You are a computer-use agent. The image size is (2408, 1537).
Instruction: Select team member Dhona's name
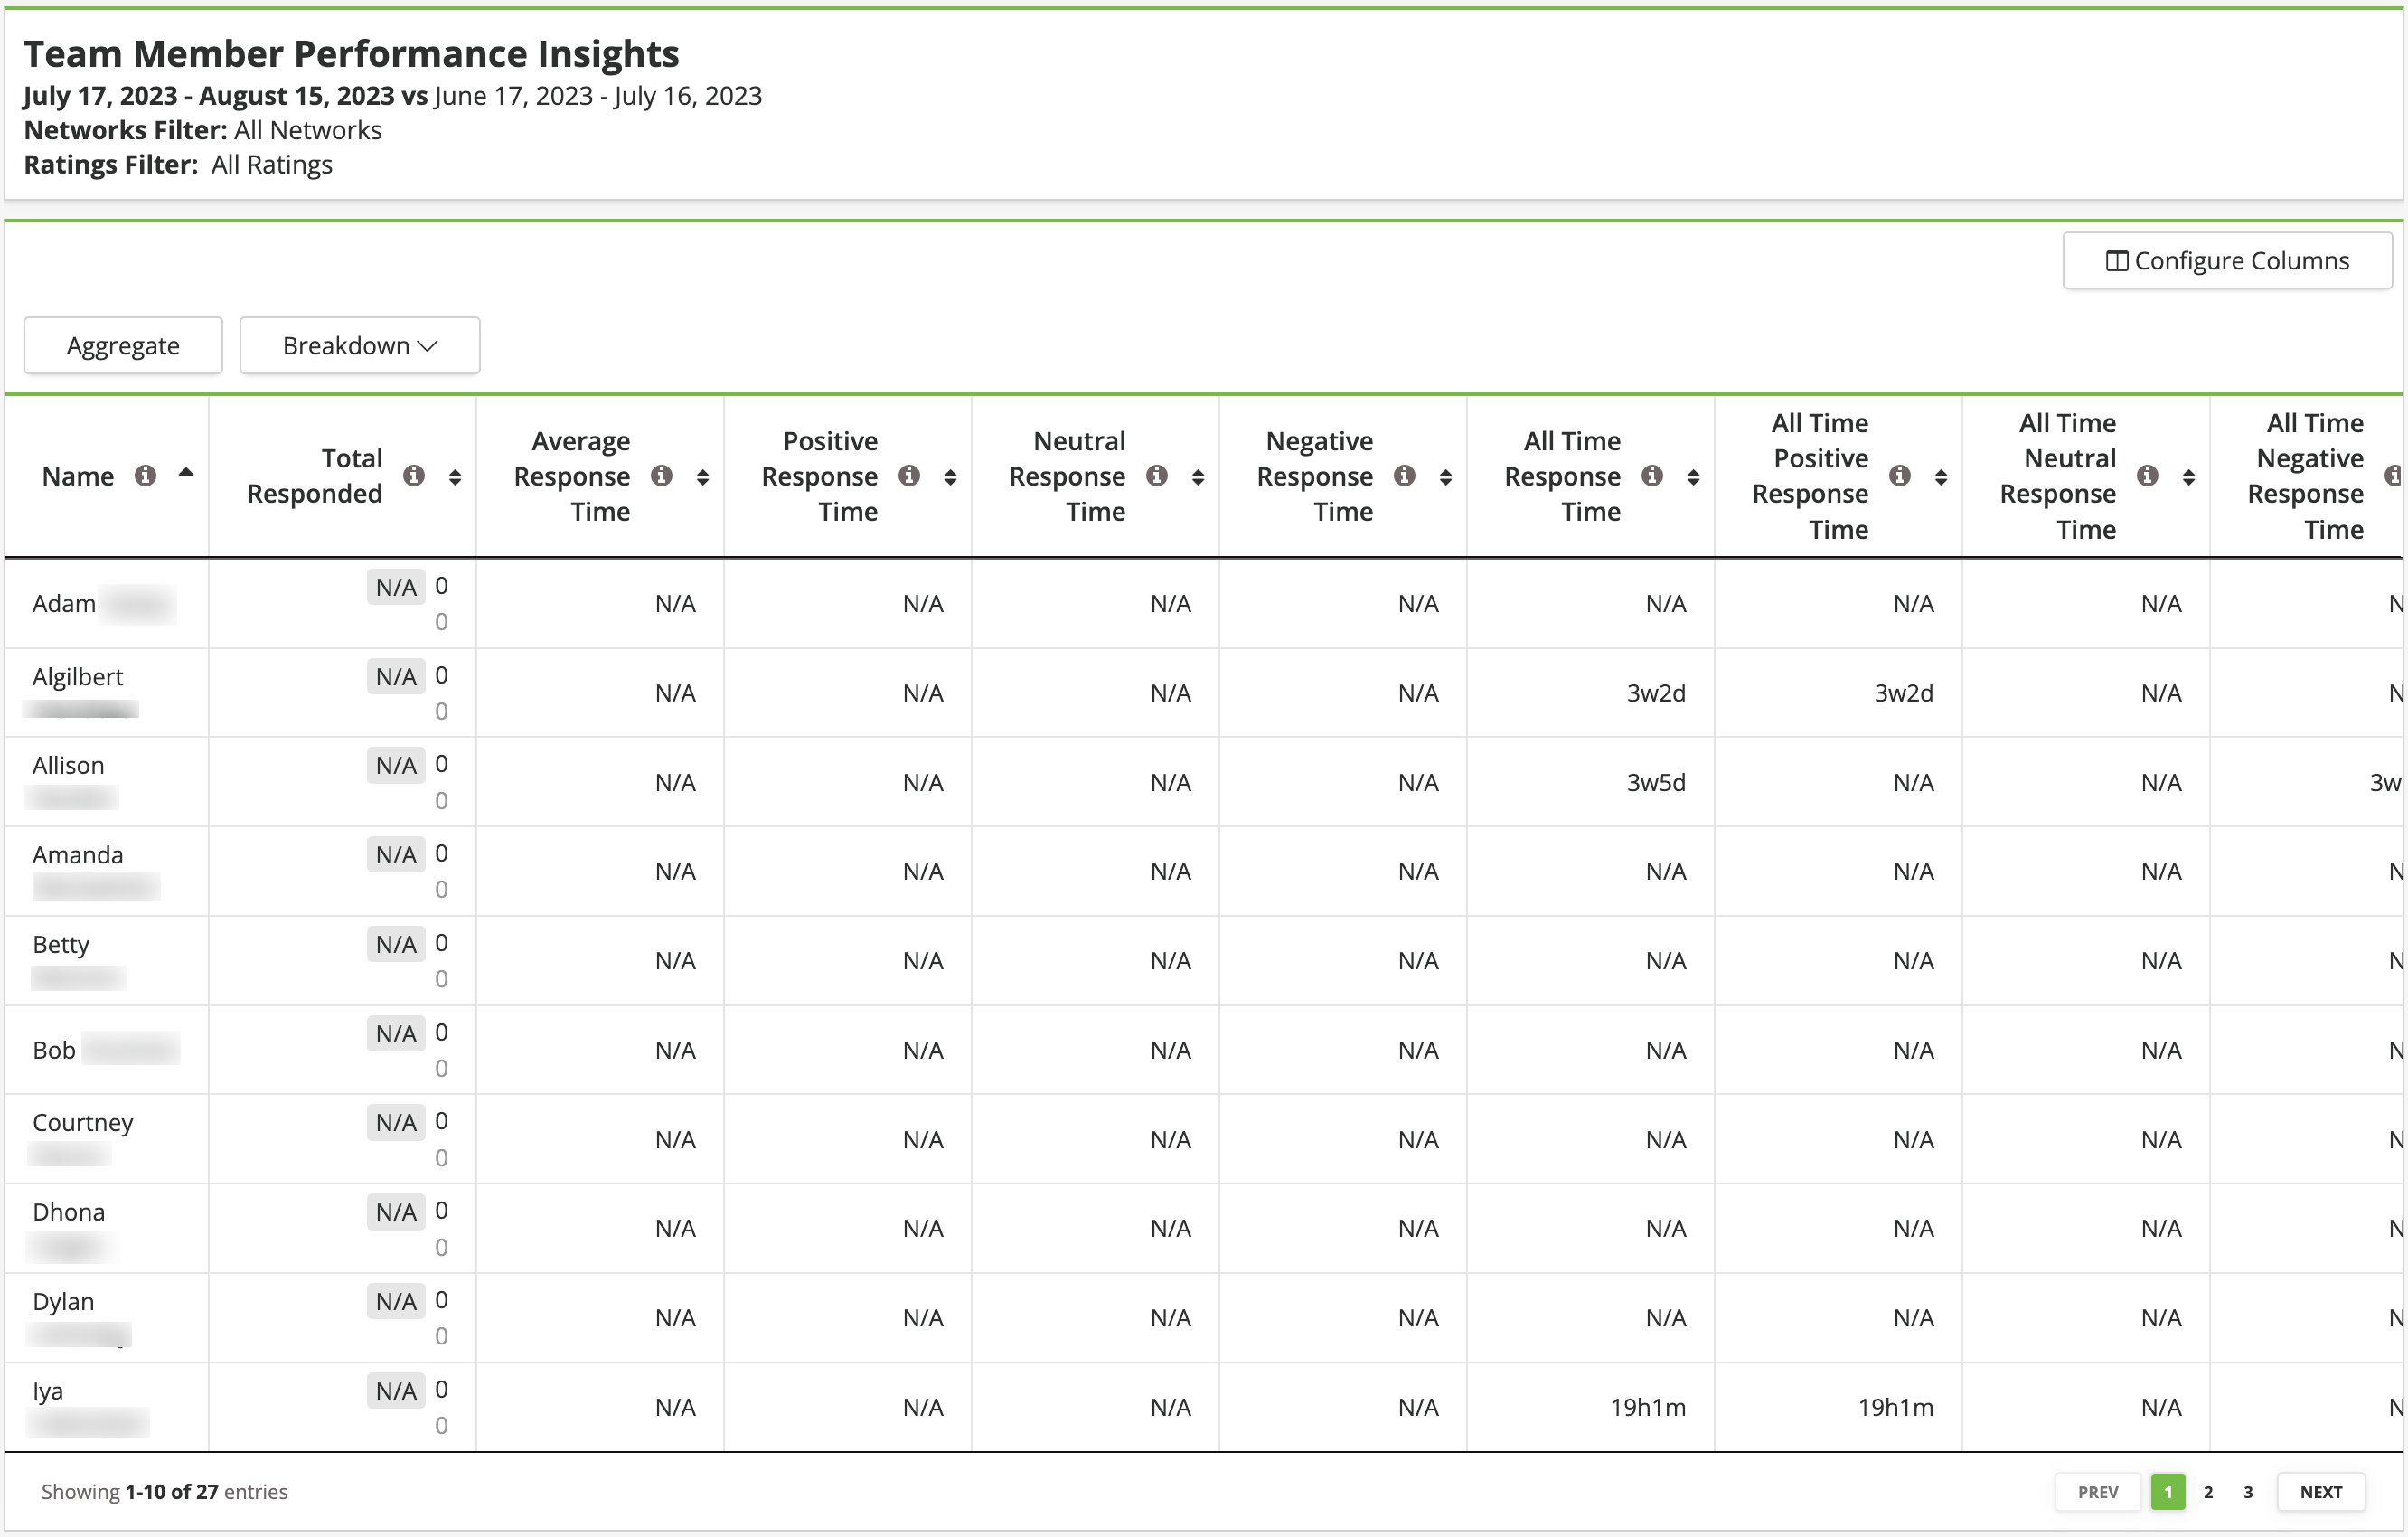coord(69,1212)
